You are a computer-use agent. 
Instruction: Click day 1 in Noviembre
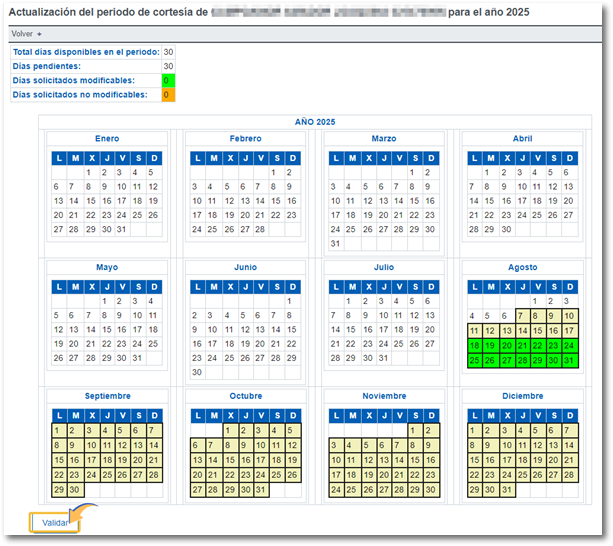point(414,430)
